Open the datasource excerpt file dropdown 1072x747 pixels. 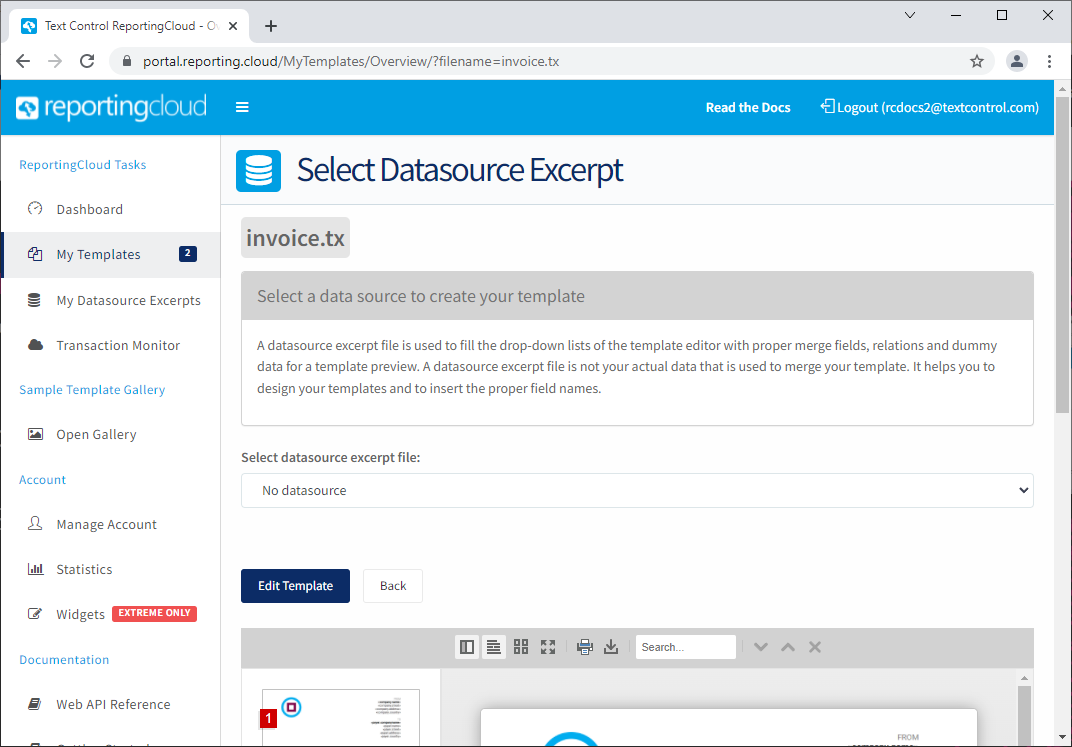[637, 491]
